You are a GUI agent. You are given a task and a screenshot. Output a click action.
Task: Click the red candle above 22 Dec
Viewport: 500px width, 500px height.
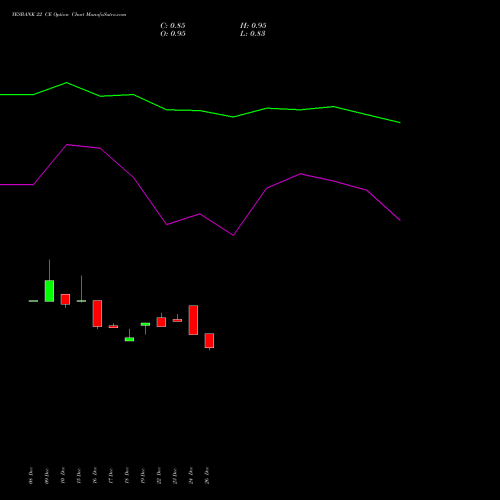(161, 322)
